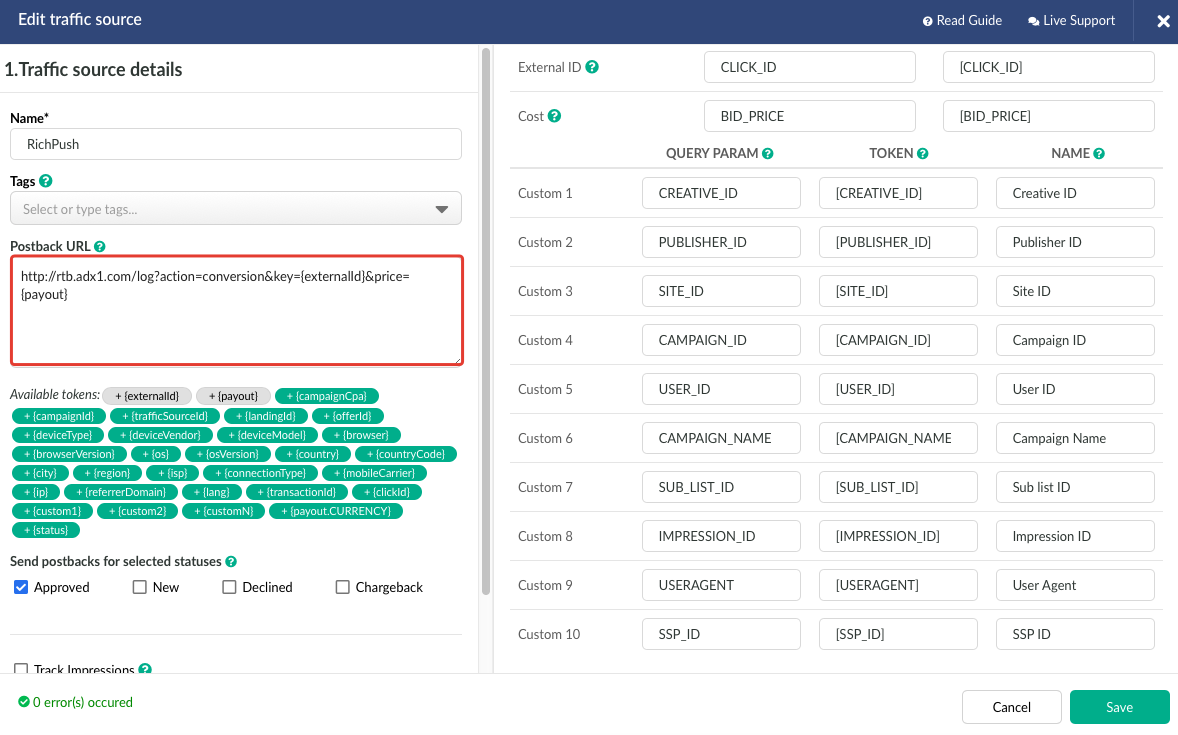Click Custom 2 token [PUBLISHER_ID] field

click(899, 242)
